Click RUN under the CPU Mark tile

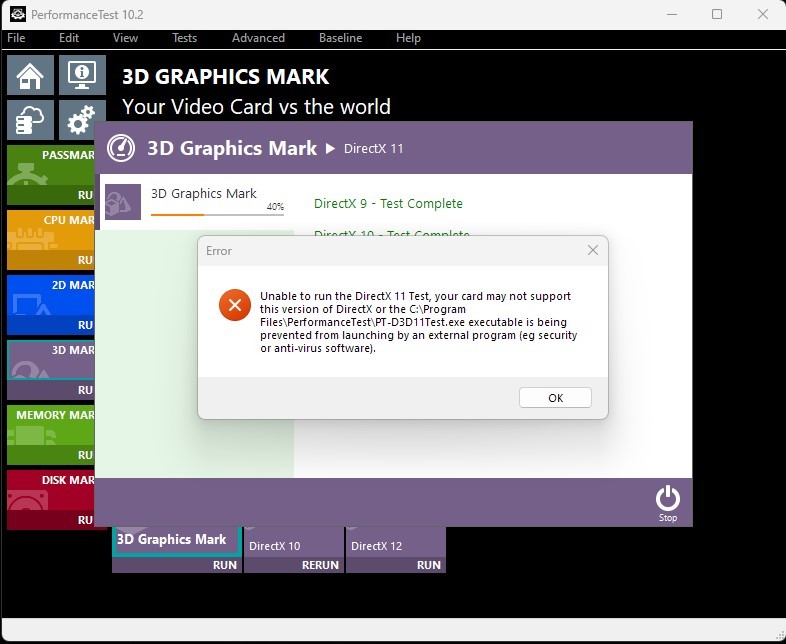pyautogui.click(x=85, y=260)
